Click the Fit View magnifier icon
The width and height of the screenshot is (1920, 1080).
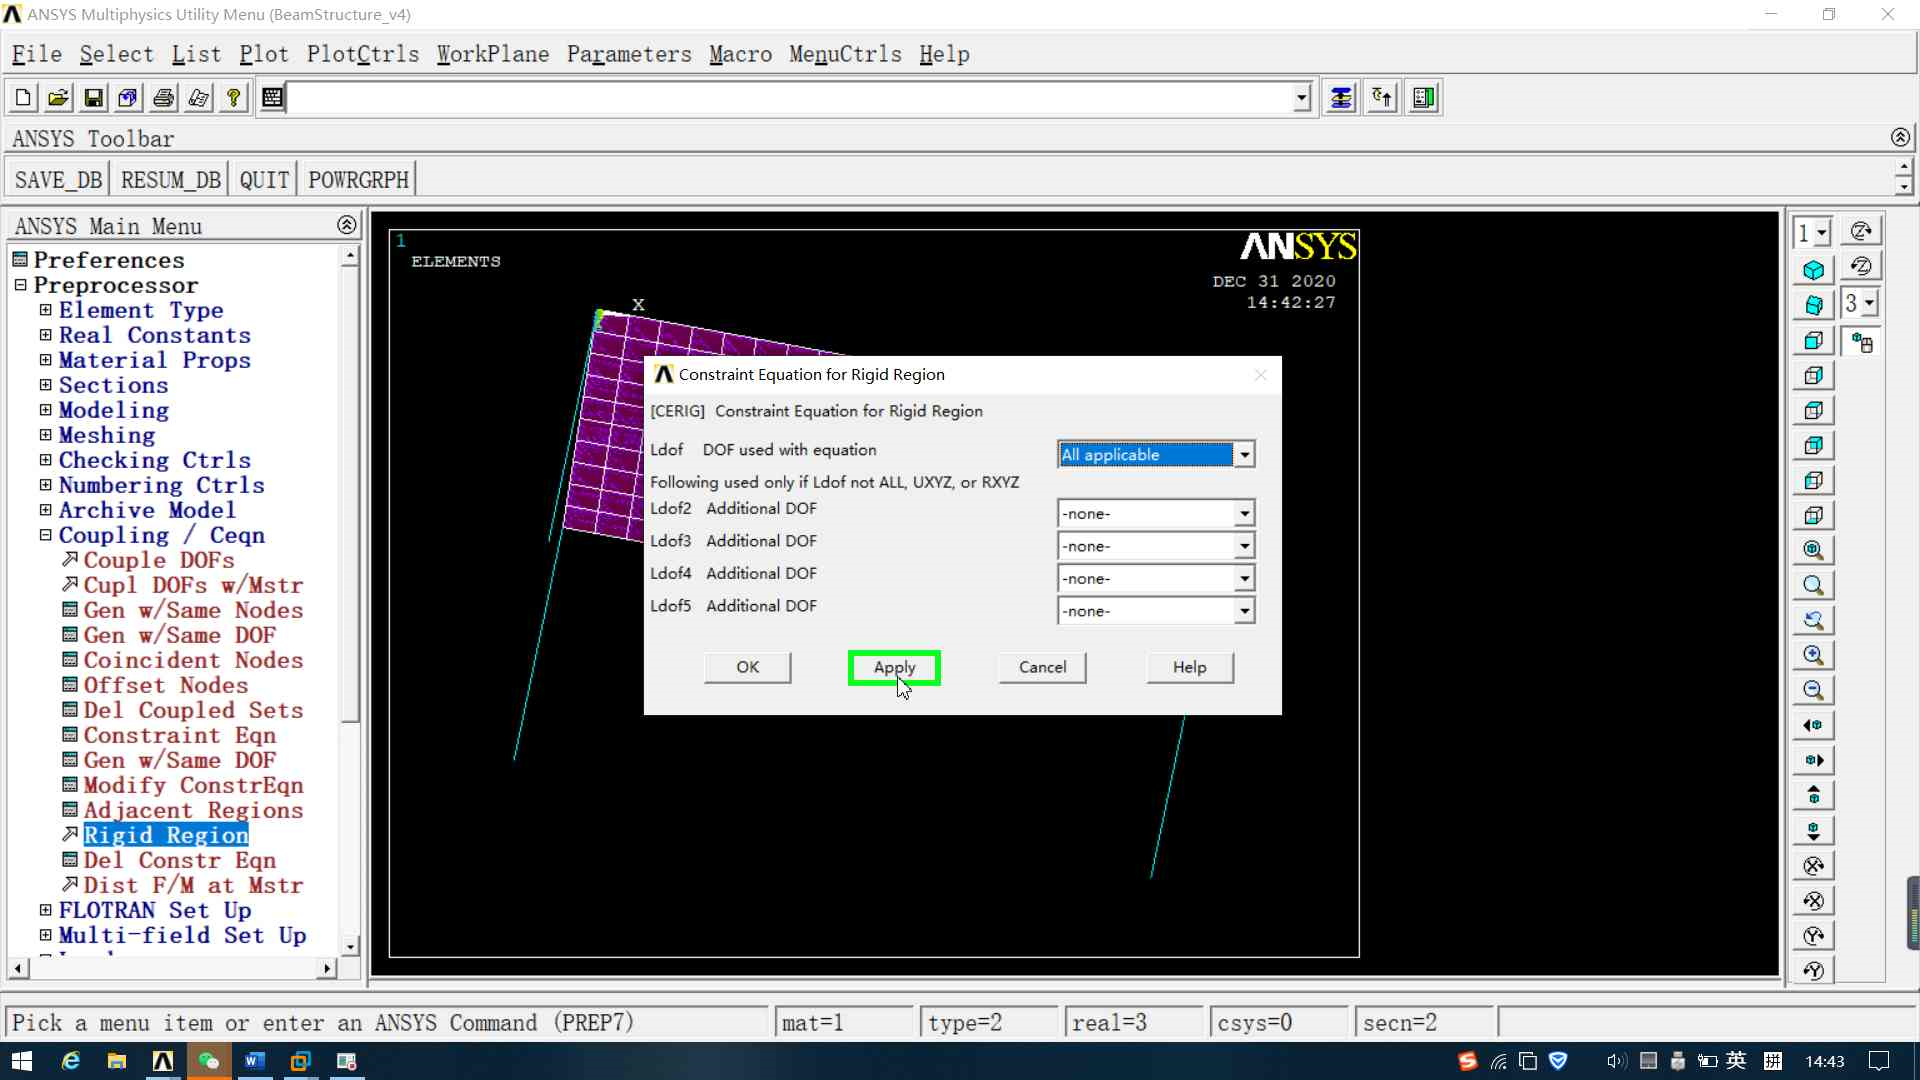click(x=1813, y=550)
